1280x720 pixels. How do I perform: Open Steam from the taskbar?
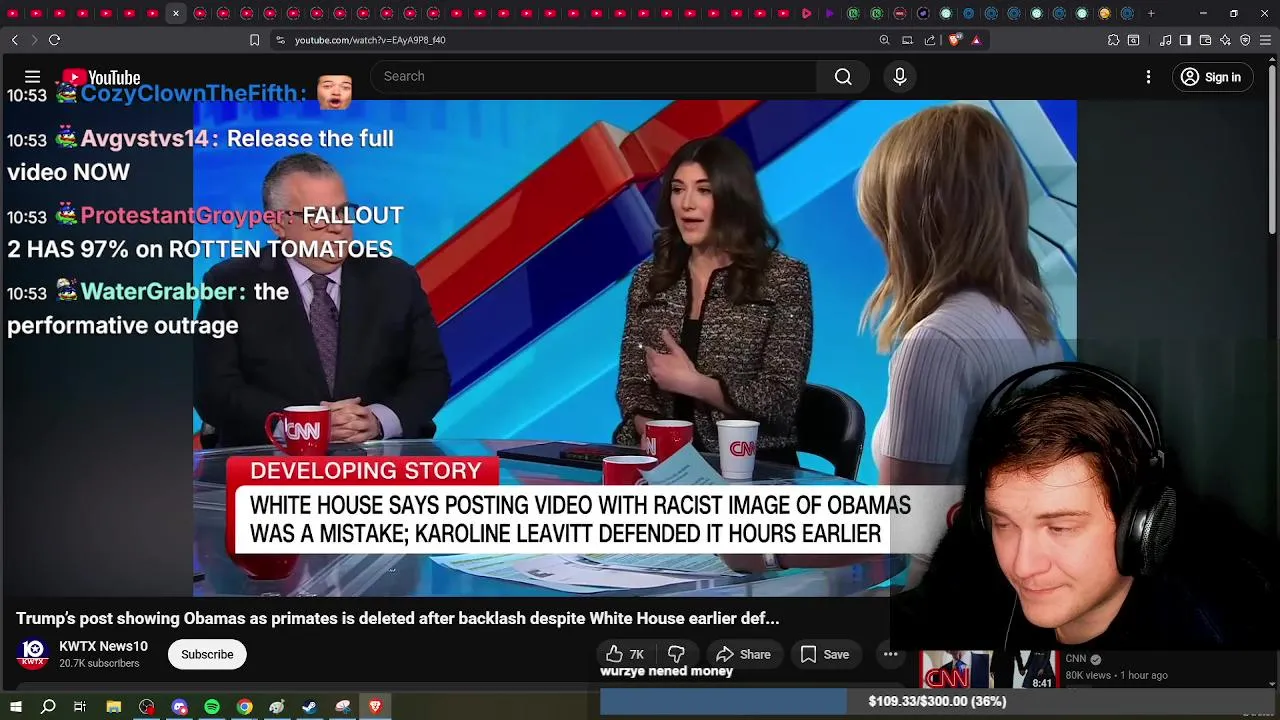(310, 707)
